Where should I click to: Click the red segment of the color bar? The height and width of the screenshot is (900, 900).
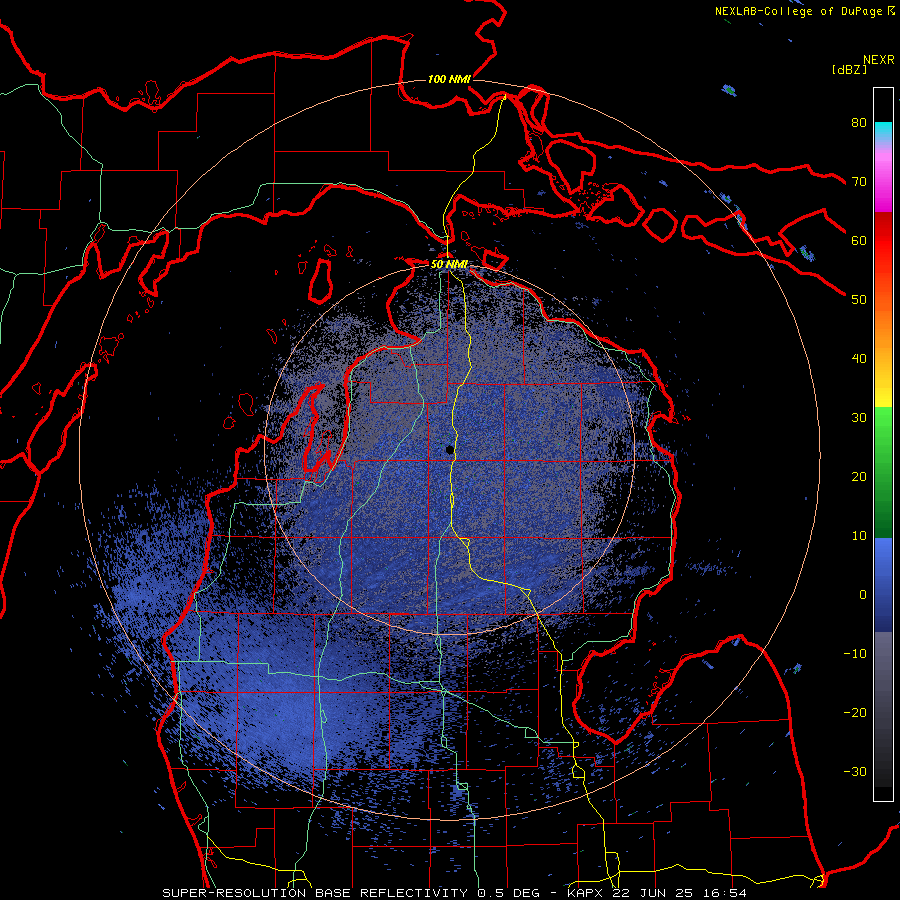883,241
